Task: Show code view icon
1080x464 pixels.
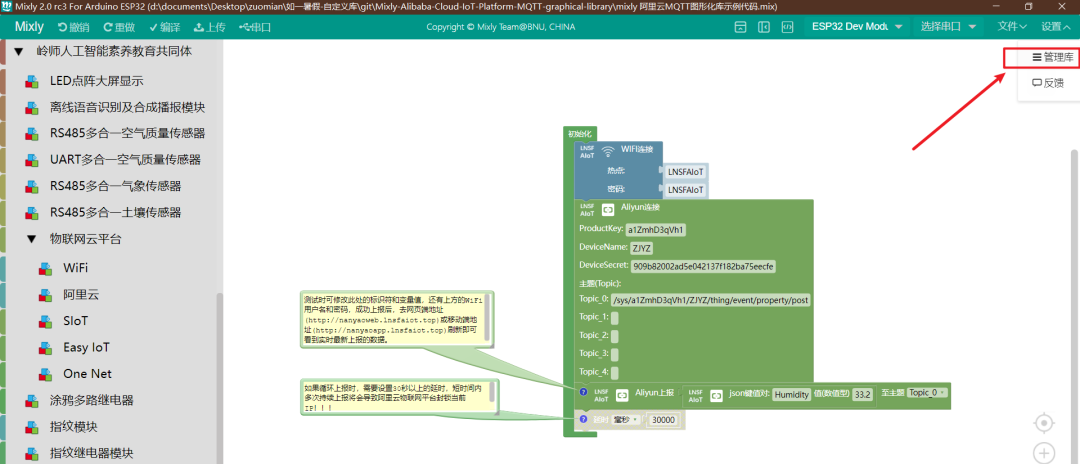Action: coord(787,27)
